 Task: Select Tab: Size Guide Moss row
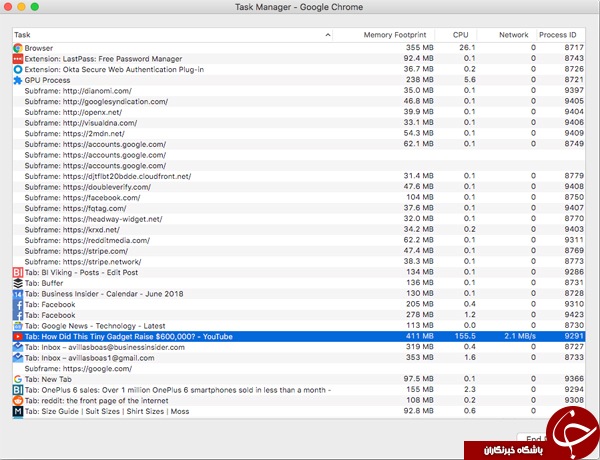(x=298, y=411)
